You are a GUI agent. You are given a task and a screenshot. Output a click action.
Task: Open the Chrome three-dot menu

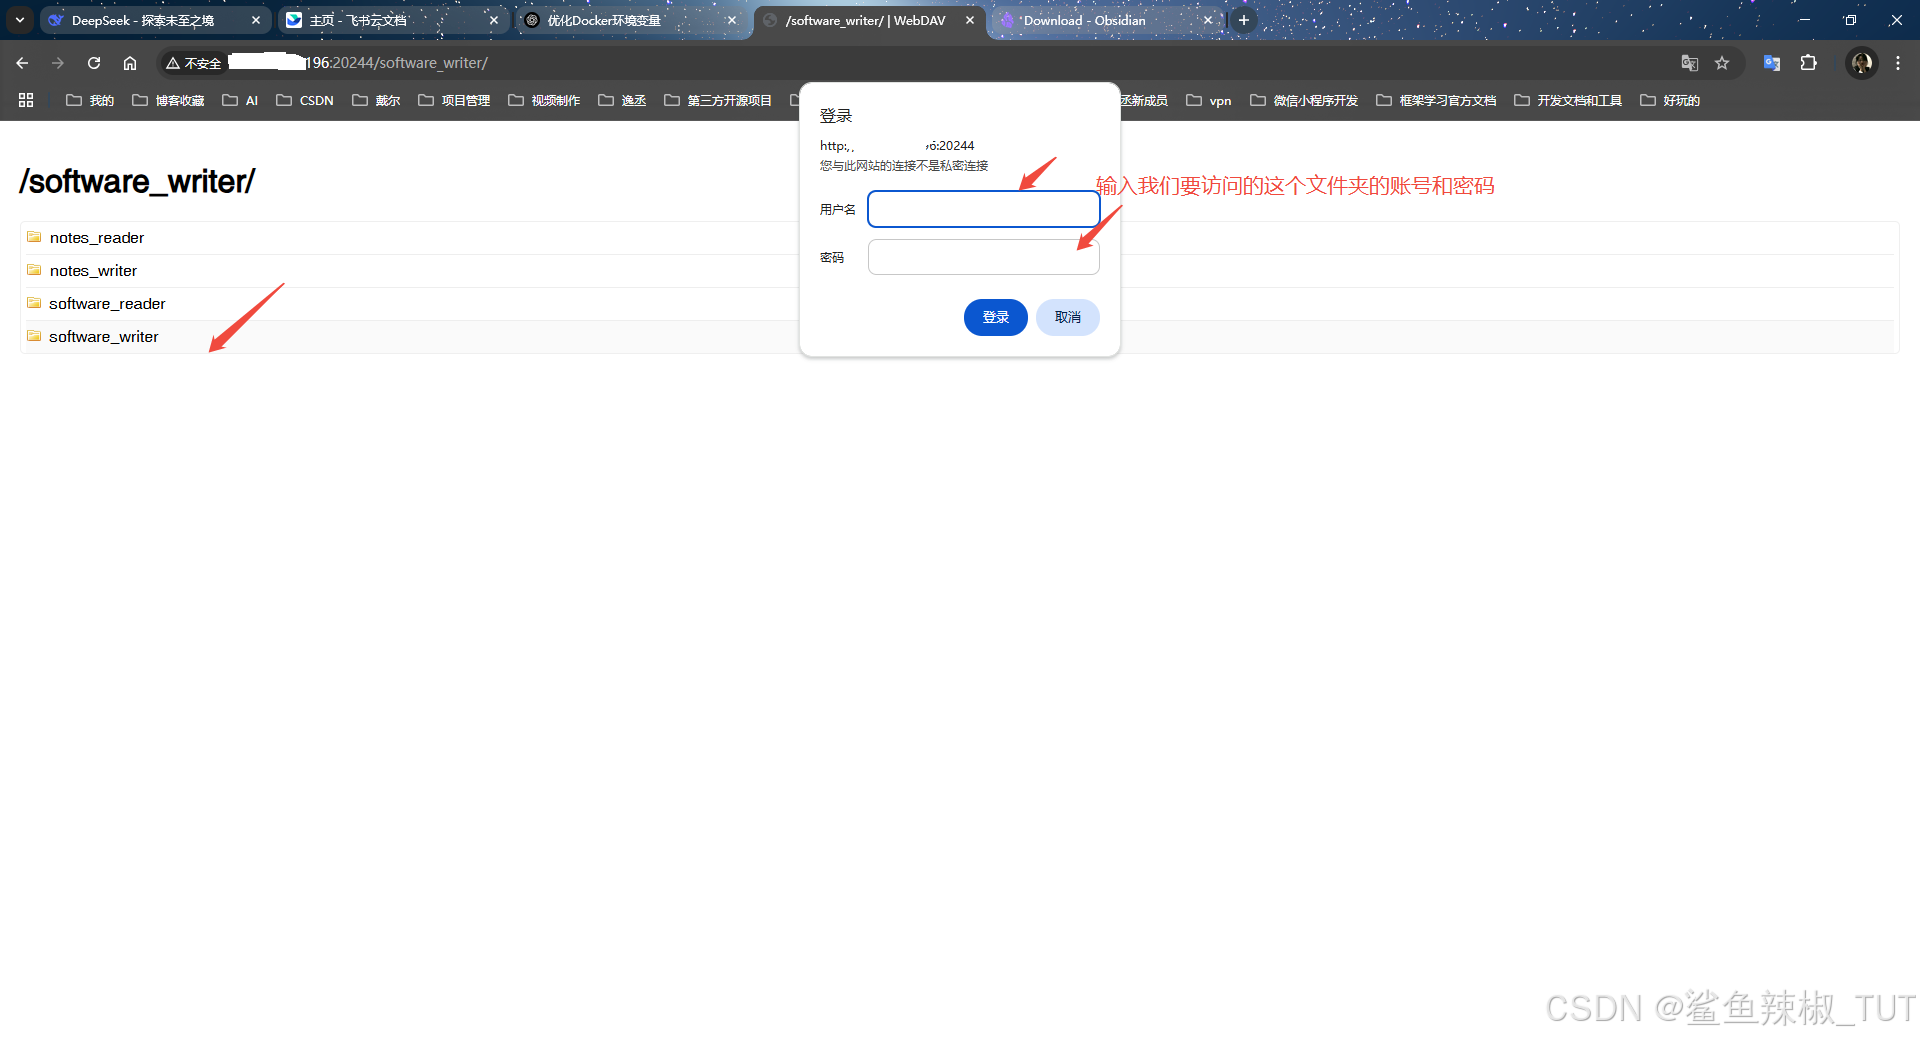point(1898,62)
